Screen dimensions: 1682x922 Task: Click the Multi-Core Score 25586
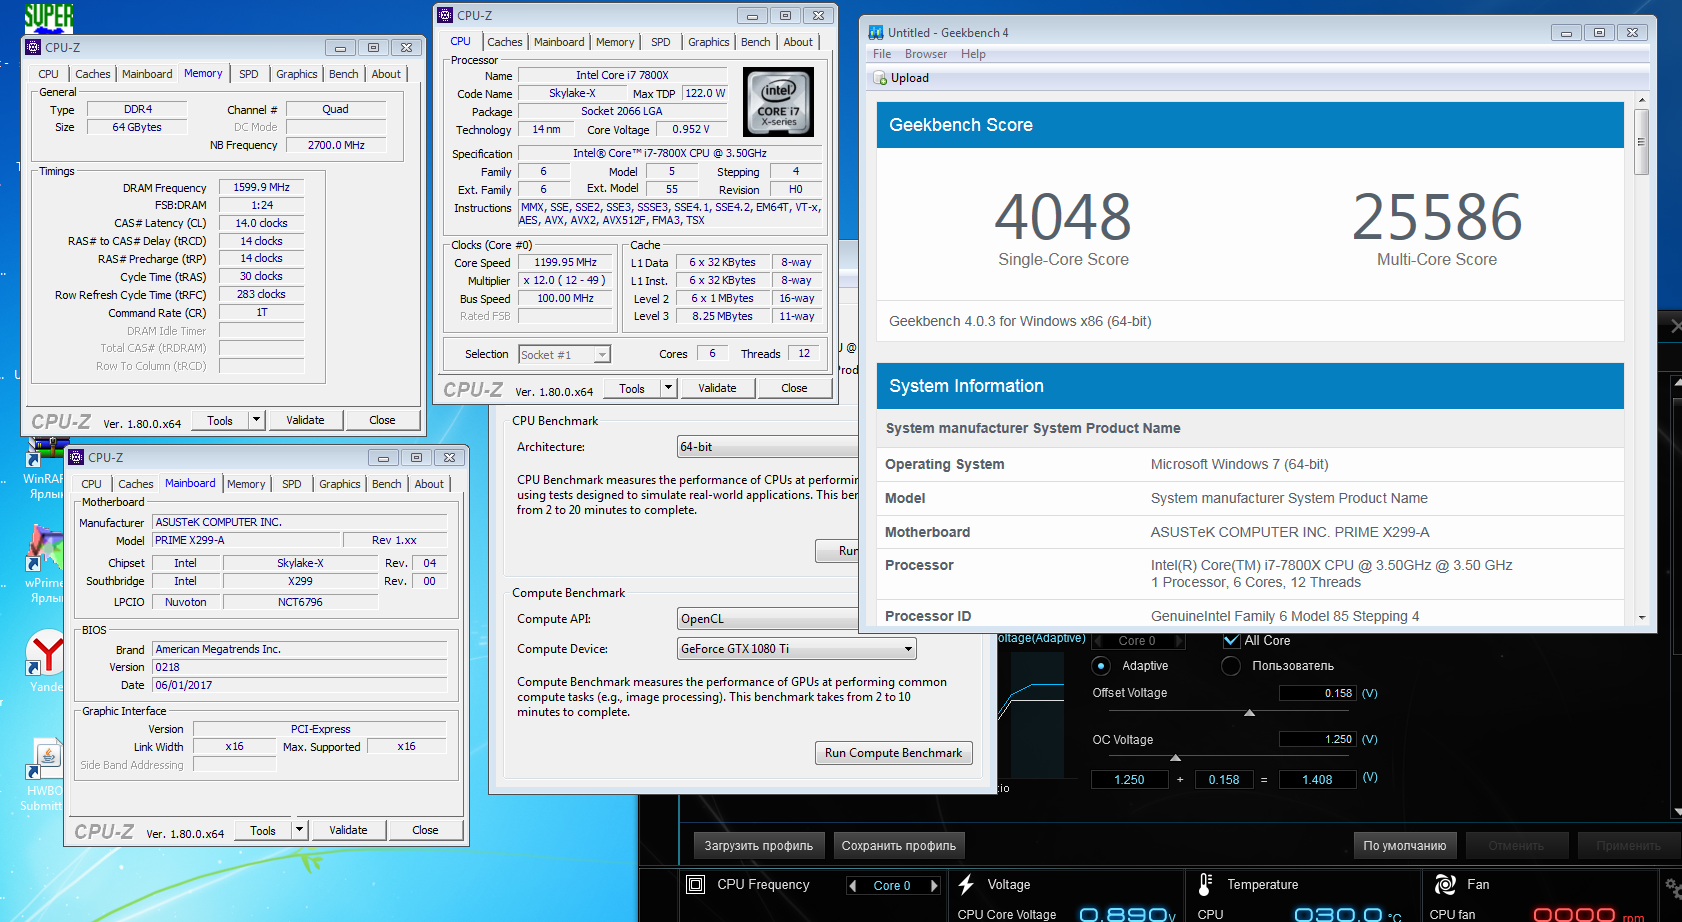coord(1437,217)
